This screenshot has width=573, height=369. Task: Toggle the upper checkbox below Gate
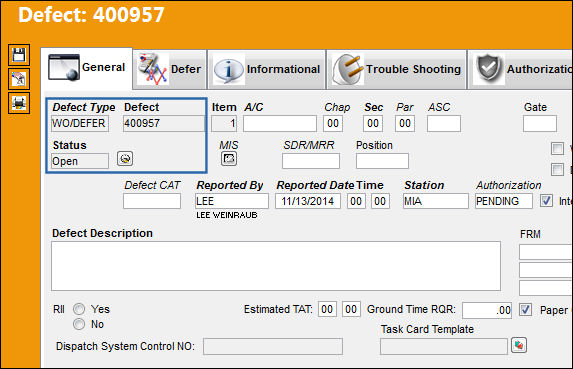557,148
